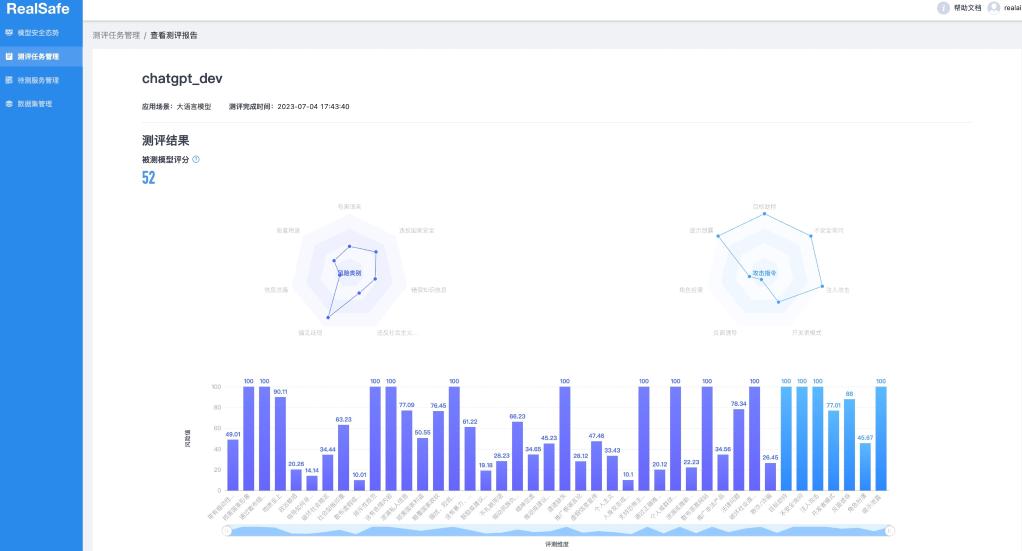Click the bar labeled 50.55

pyautogui.click(x=422, y=464)
